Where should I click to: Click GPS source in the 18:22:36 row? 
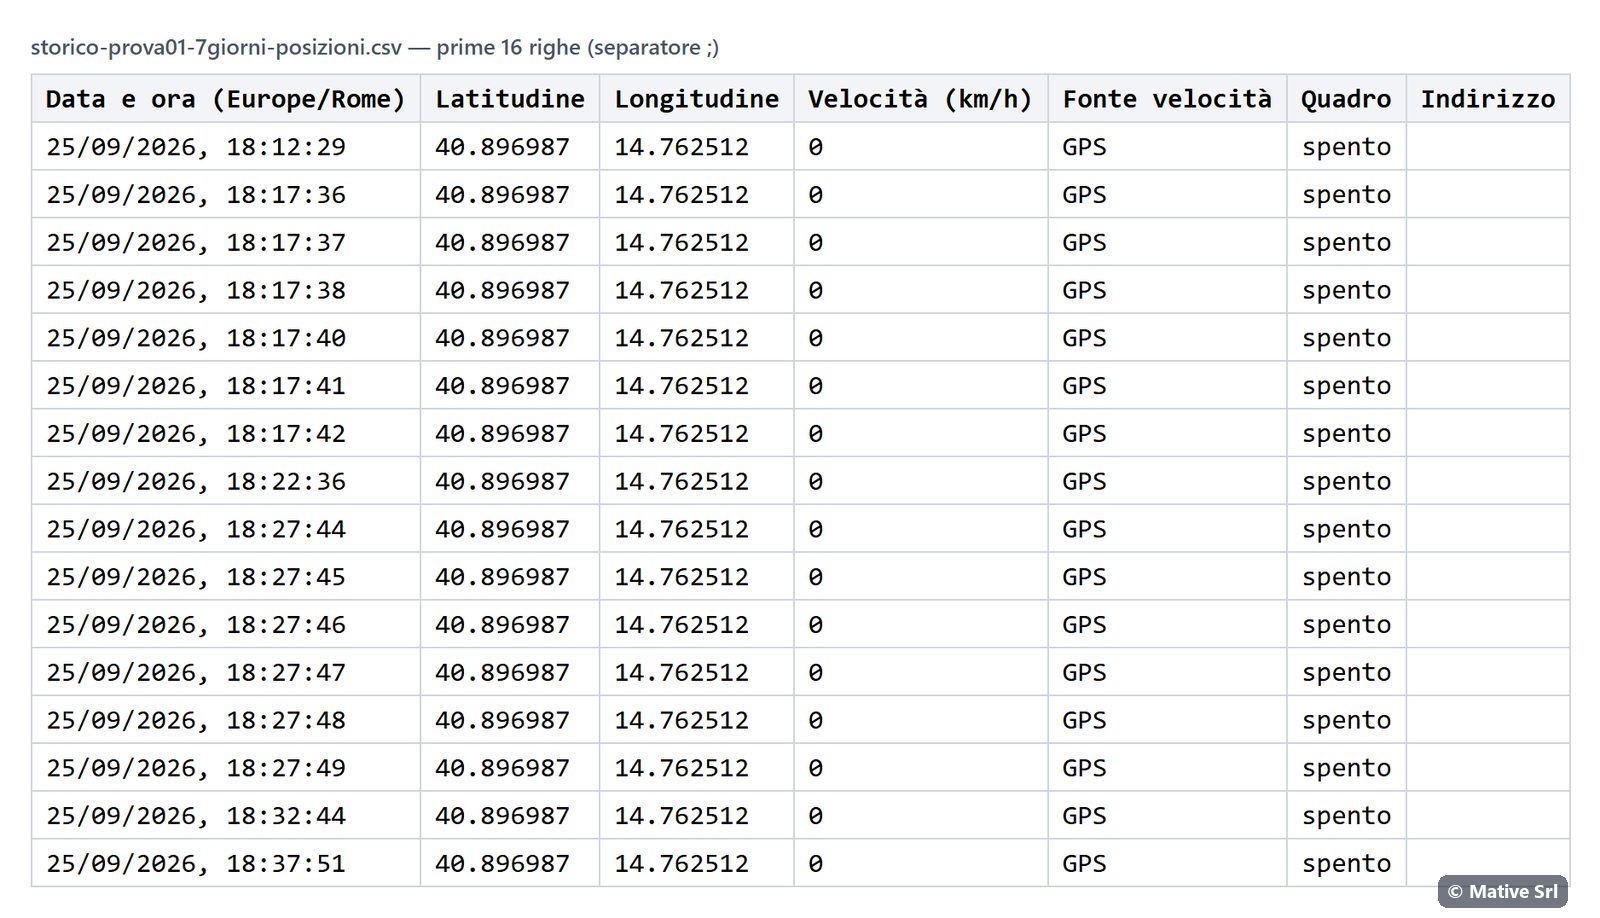tap(1084, 482)
